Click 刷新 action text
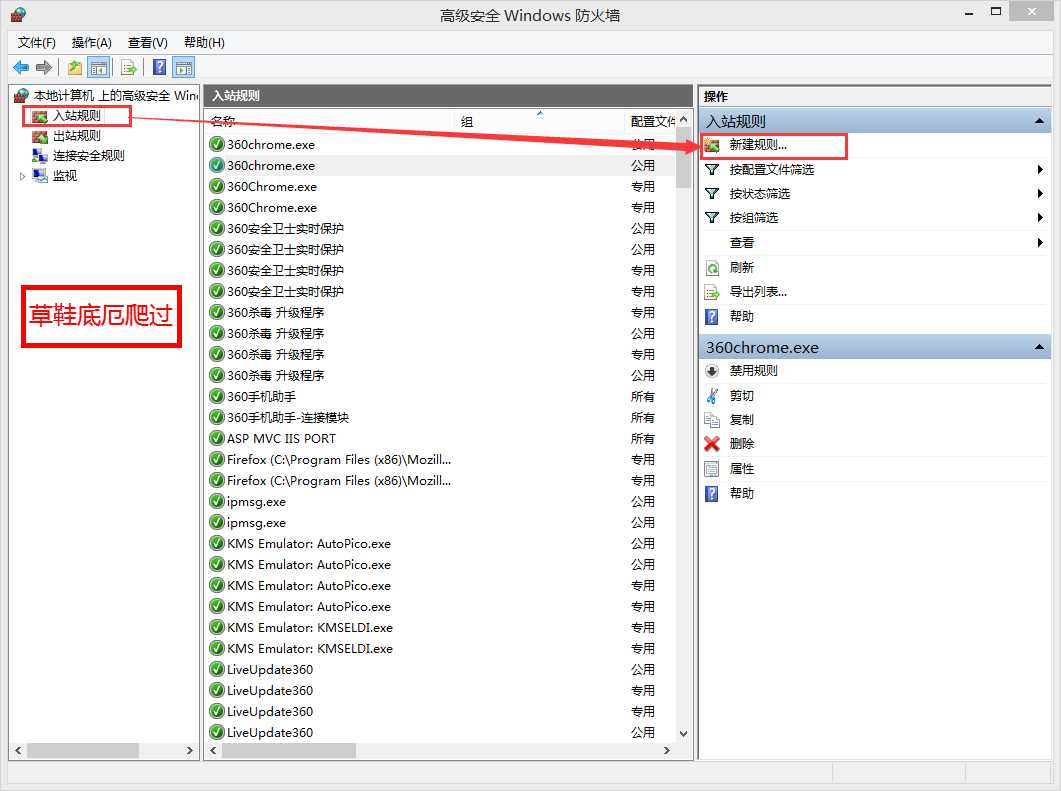The height and width of the screenshot is (791, 1061). click(x=742, y=267)
